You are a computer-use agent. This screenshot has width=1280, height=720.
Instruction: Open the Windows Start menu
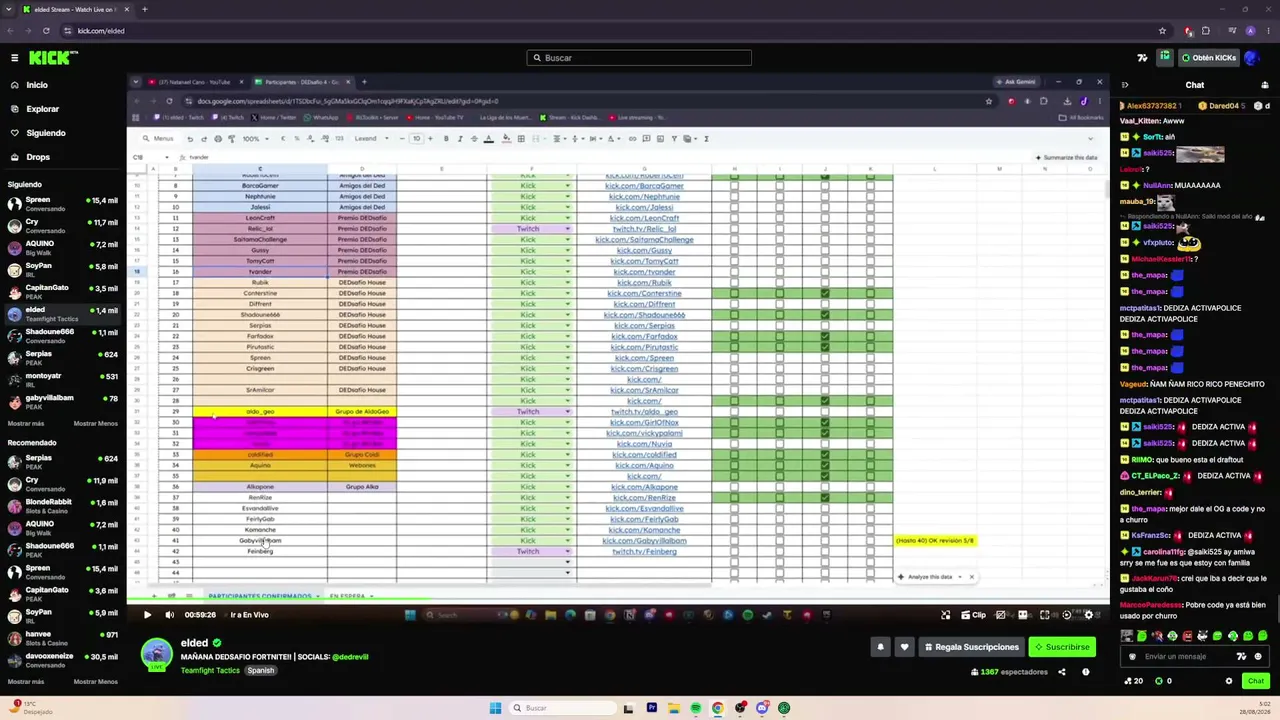(495, 708)
